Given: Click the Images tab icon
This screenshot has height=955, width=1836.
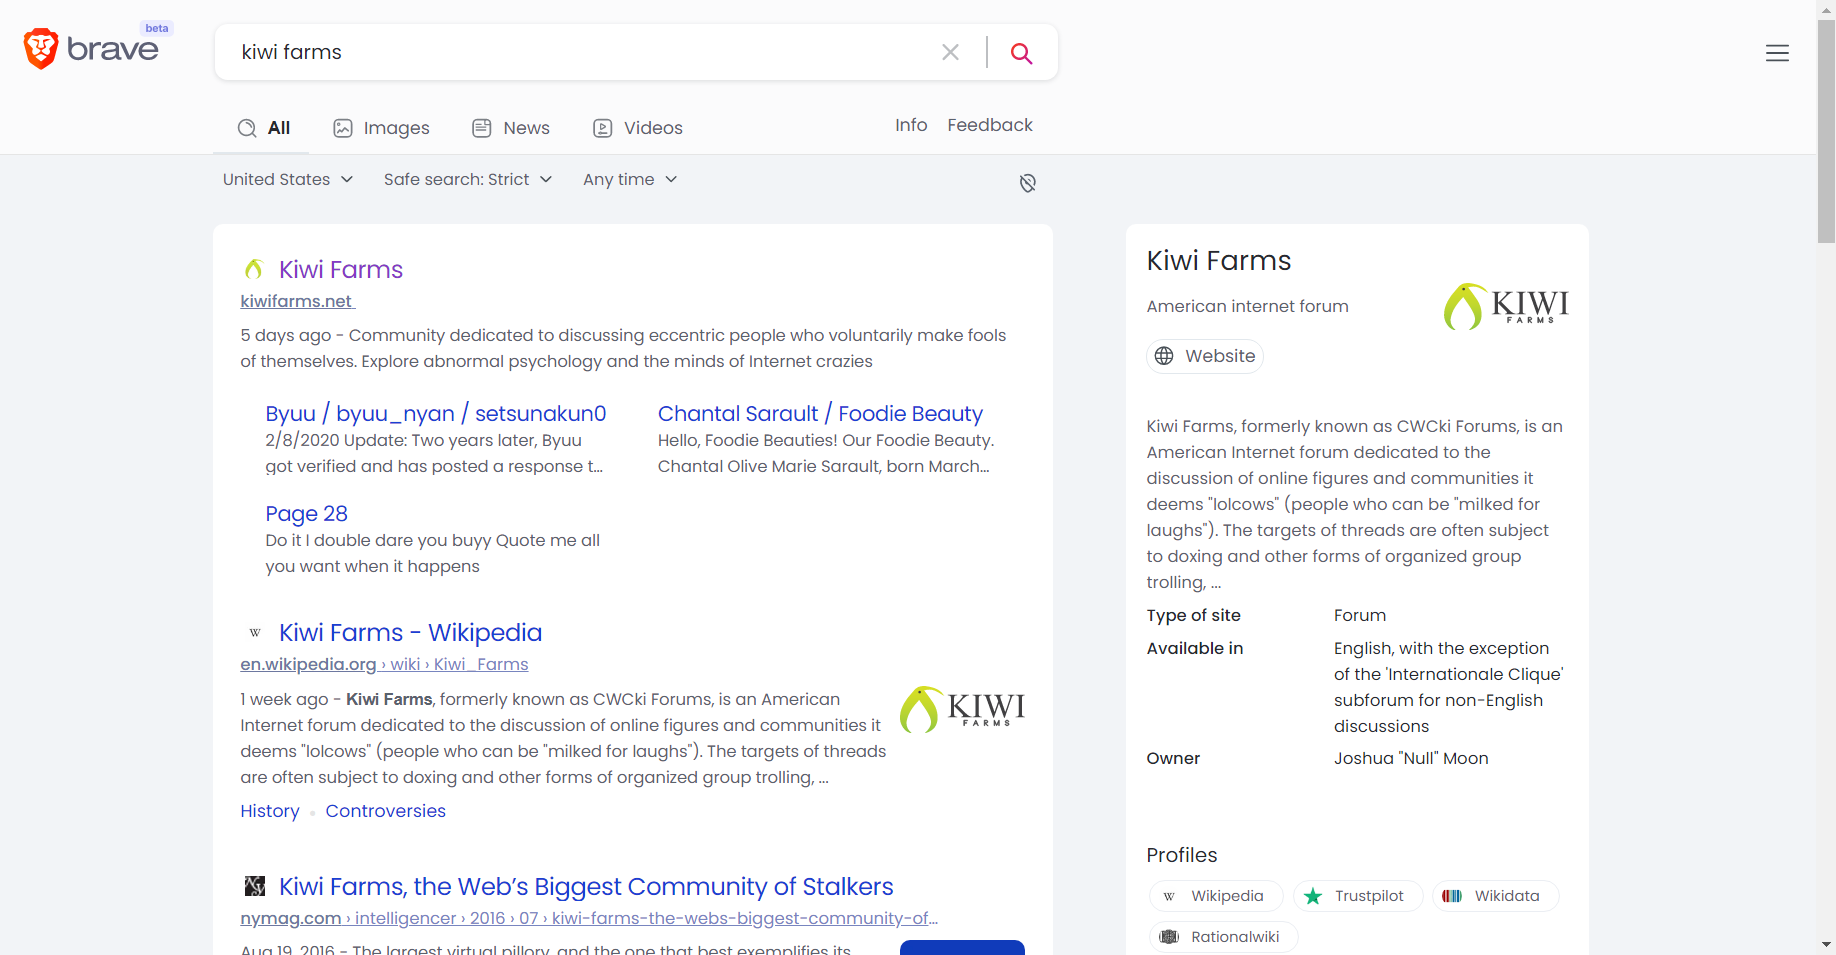Looking at the screenshot, I should pos(343,128).
